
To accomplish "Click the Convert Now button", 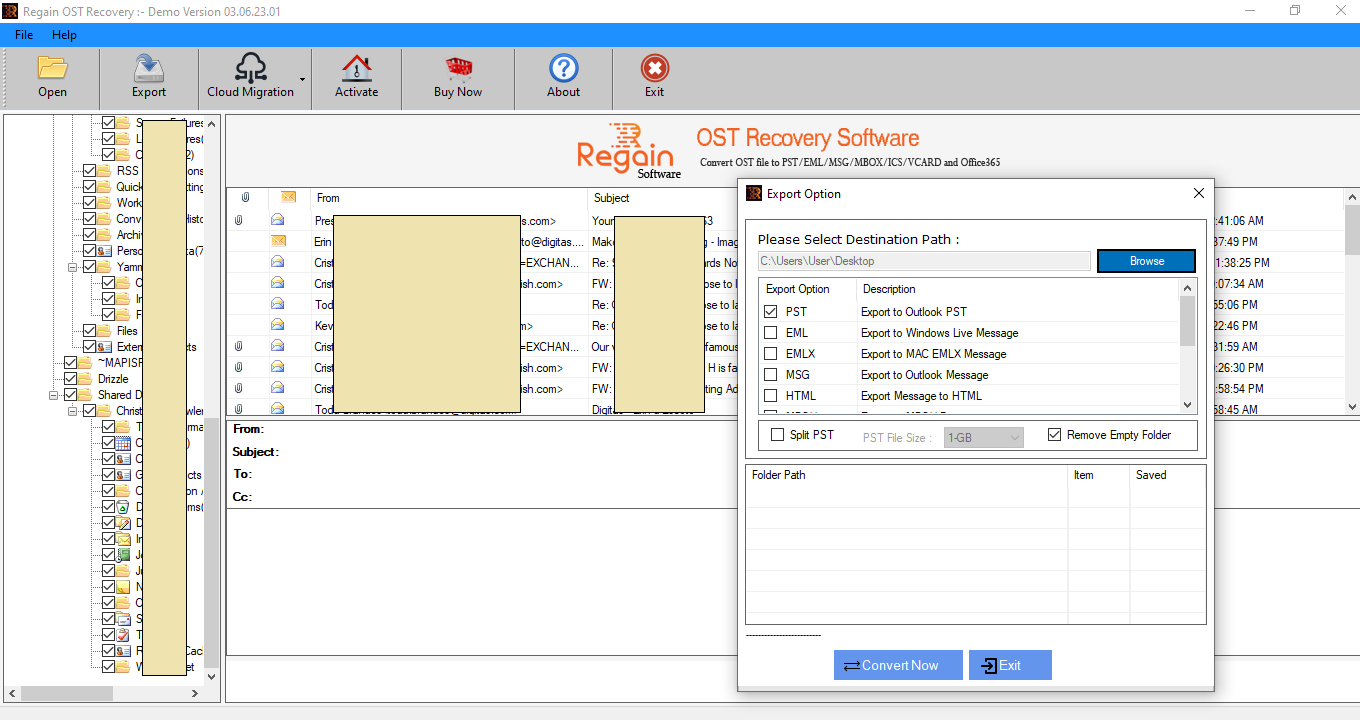I will pyautogui.click(x=897, y=664).
